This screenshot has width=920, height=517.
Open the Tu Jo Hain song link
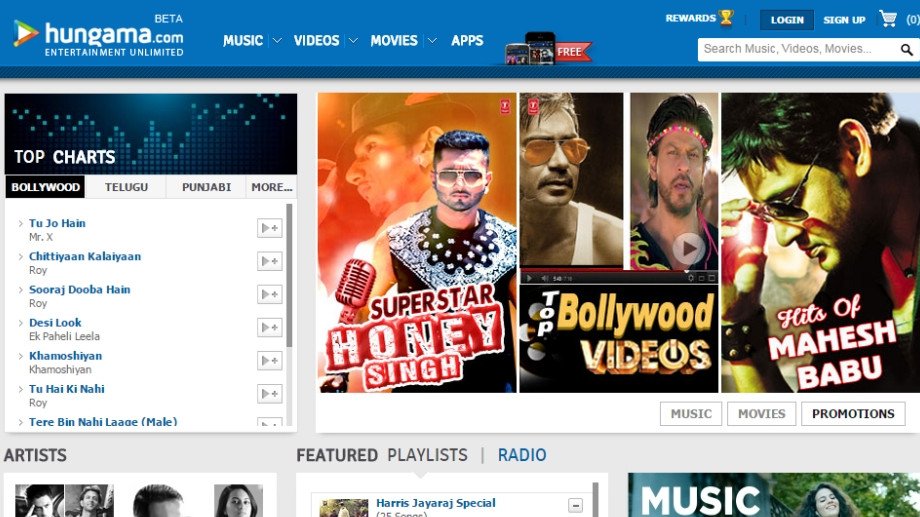57,223
